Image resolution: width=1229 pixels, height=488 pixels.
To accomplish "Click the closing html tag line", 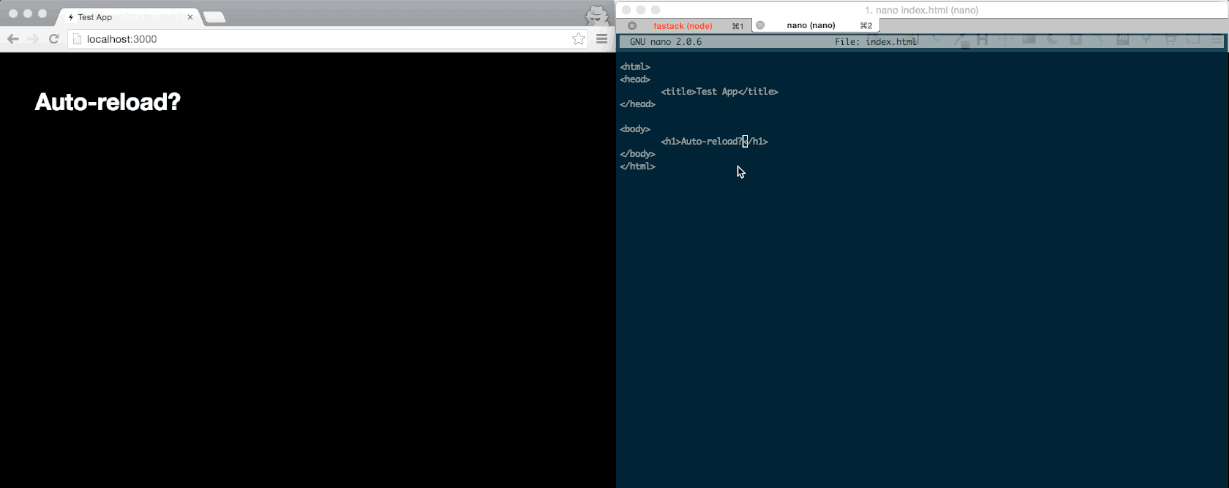I will pos(637,166).
